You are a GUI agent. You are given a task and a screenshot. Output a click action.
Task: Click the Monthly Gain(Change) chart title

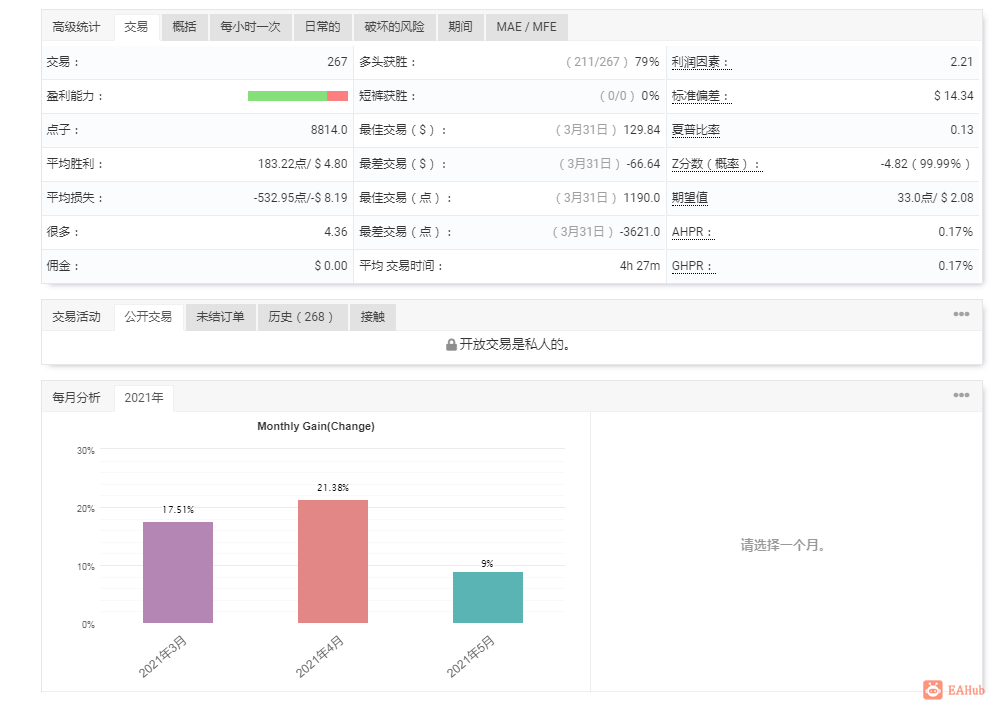pos(316,426)
